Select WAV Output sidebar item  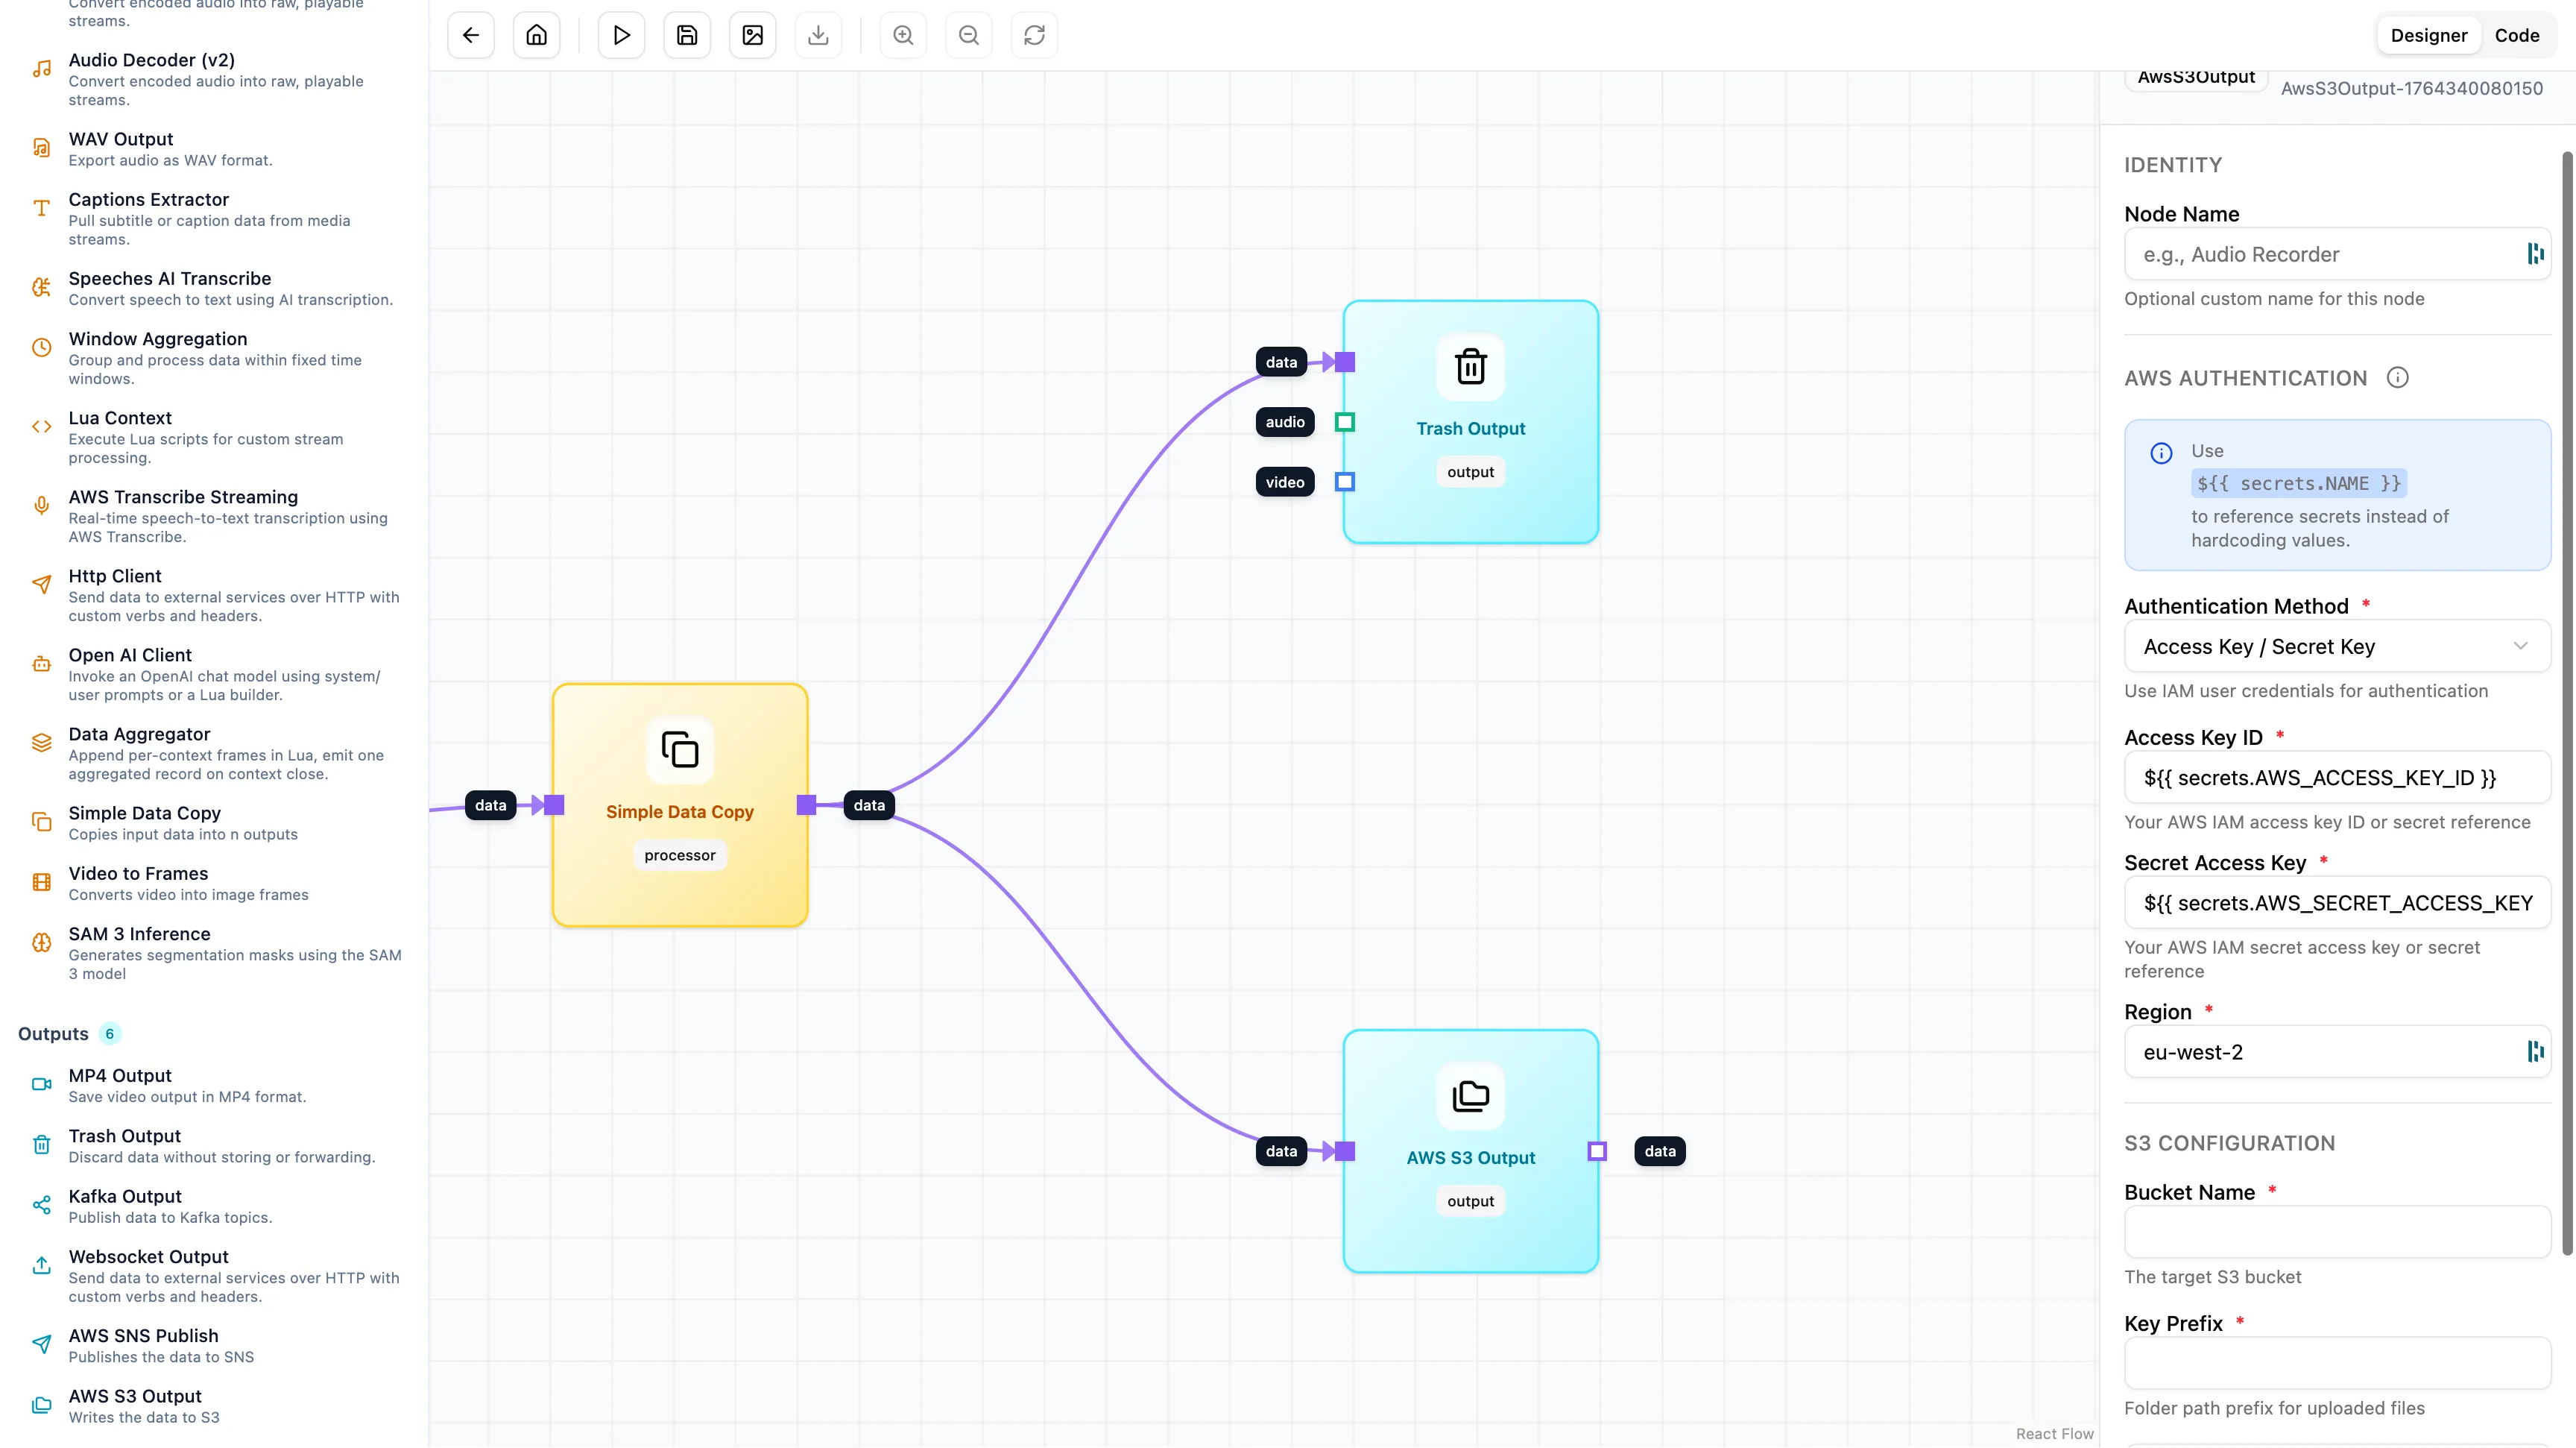pyautogui.click(x=215, y=148)
